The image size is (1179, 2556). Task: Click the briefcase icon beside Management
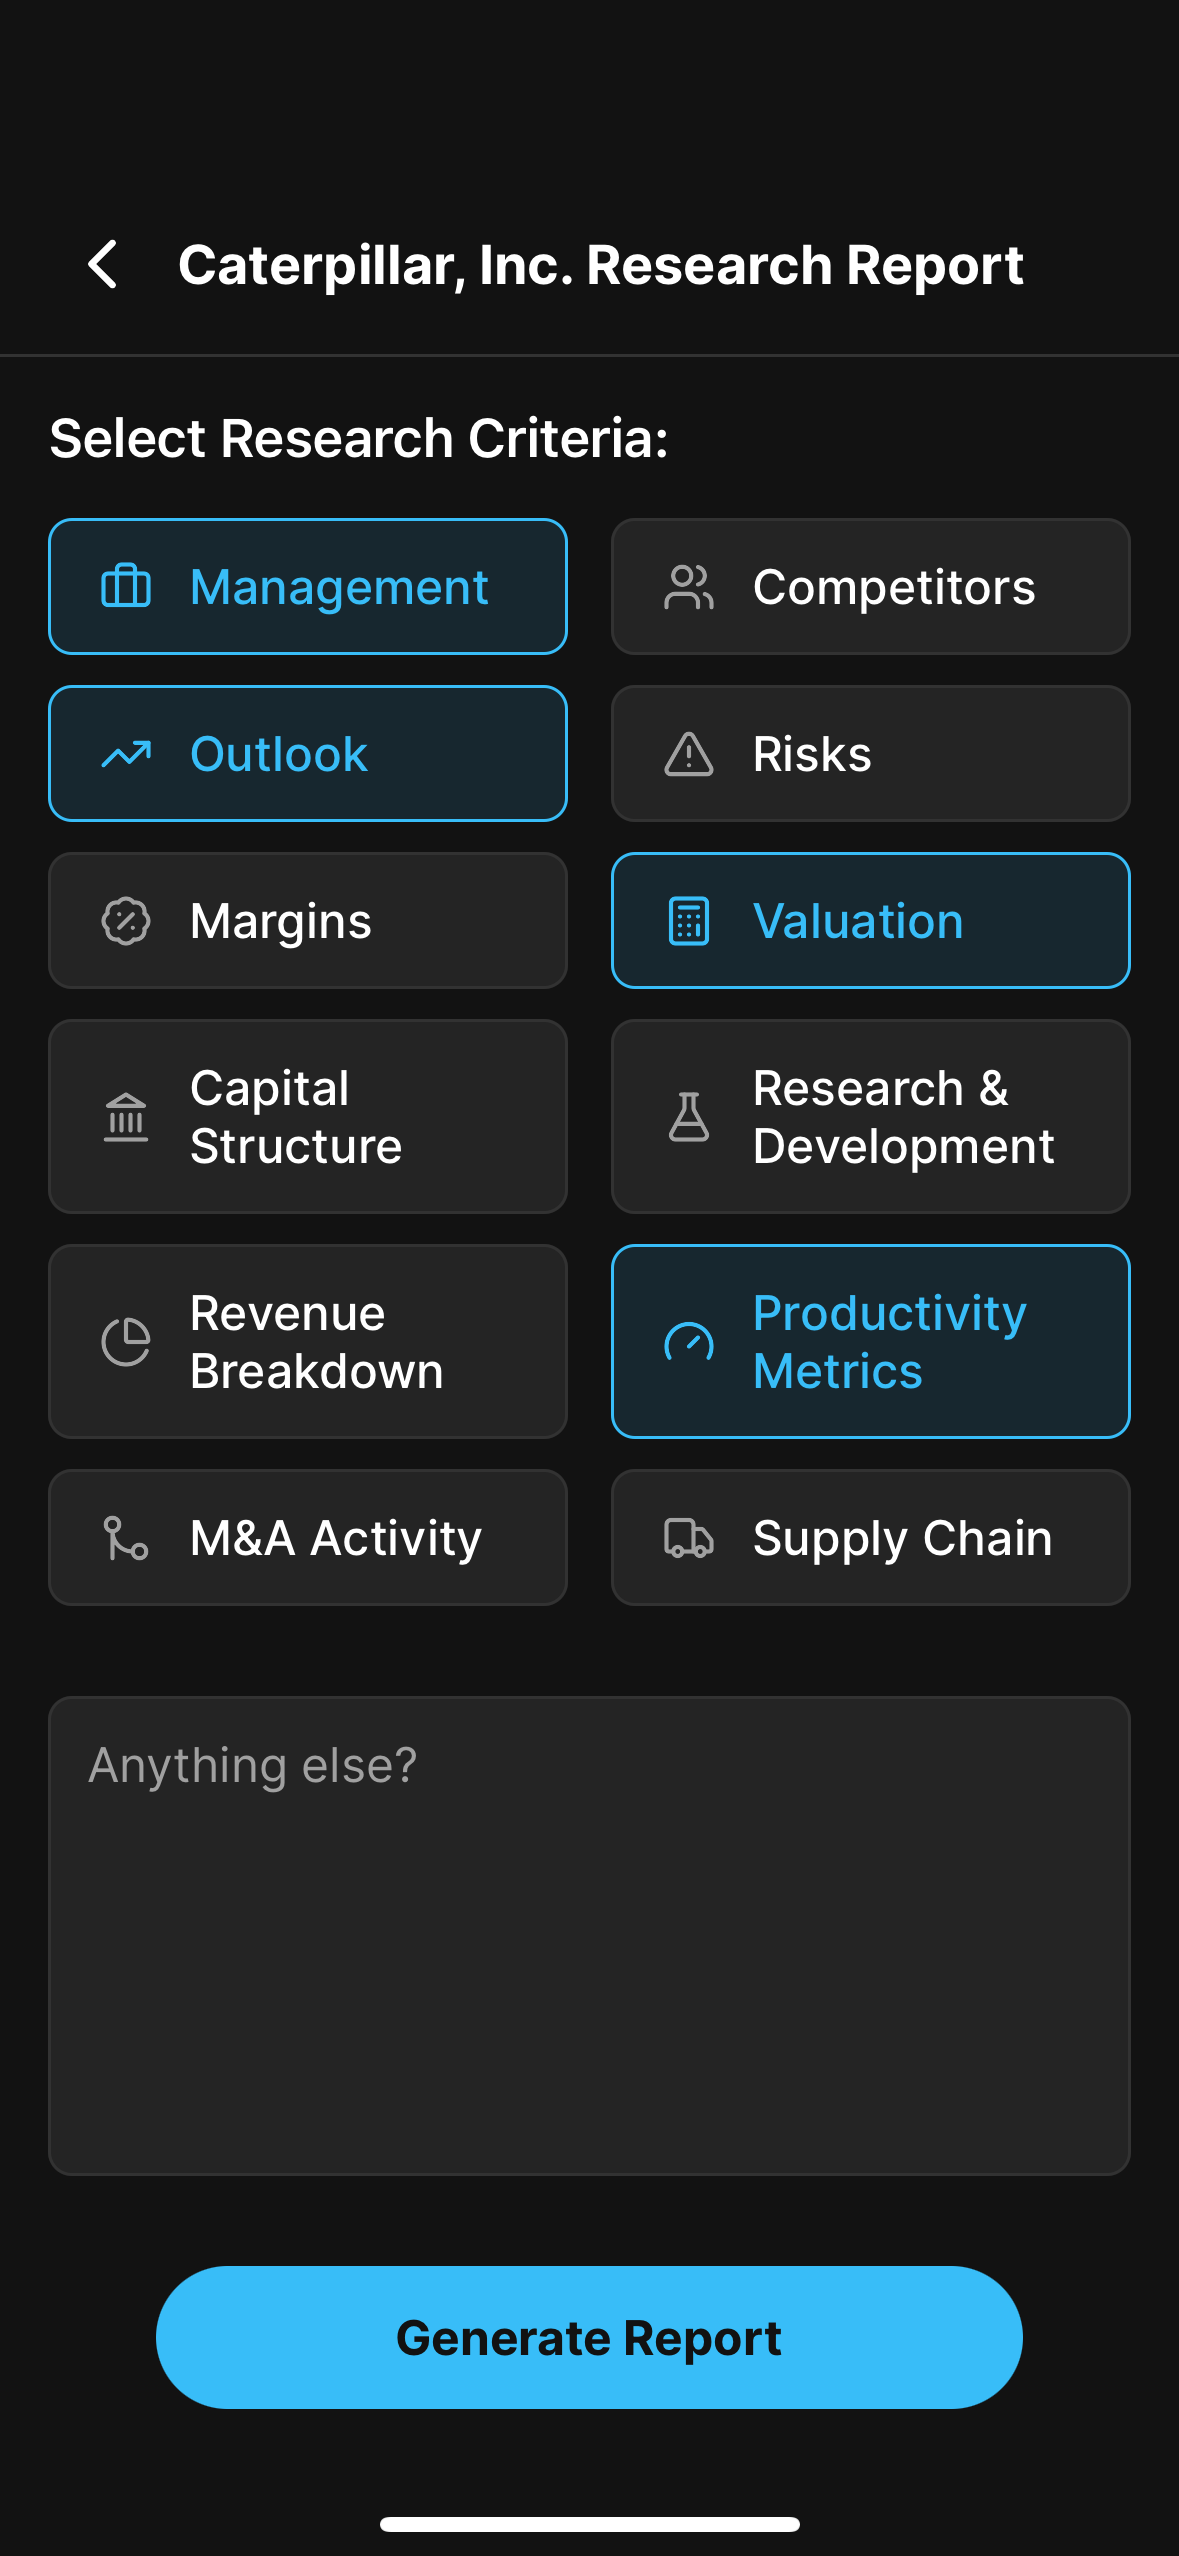[x=126, y=586]
